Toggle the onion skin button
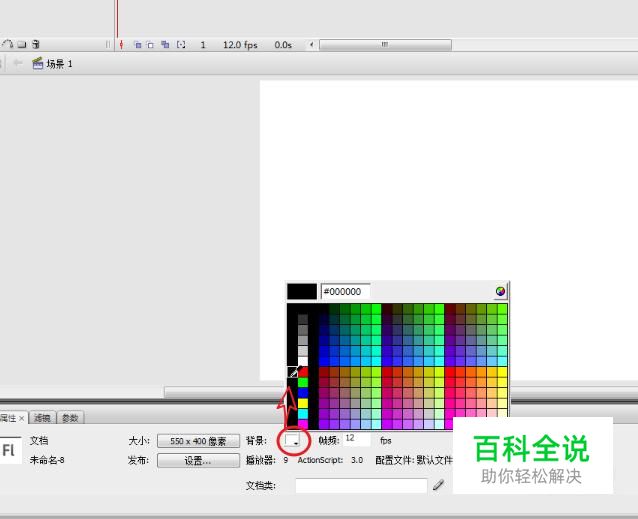The width and height of the screenshot is (638, 519). pos(138,45)
